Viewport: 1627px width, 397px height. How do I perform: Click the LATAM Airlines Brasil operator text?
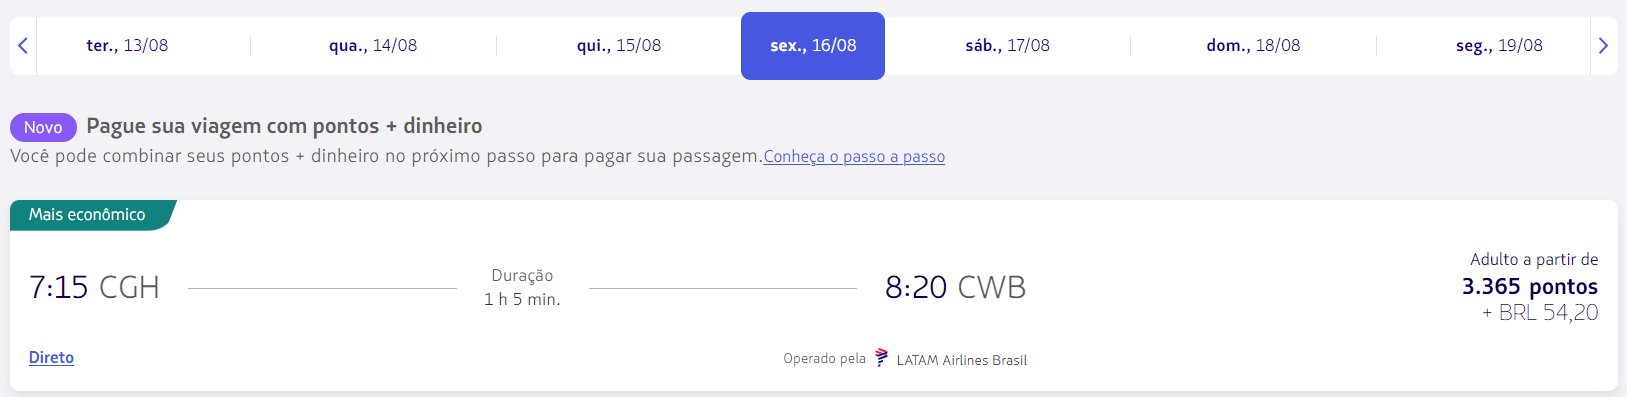[x=962, y=360]
